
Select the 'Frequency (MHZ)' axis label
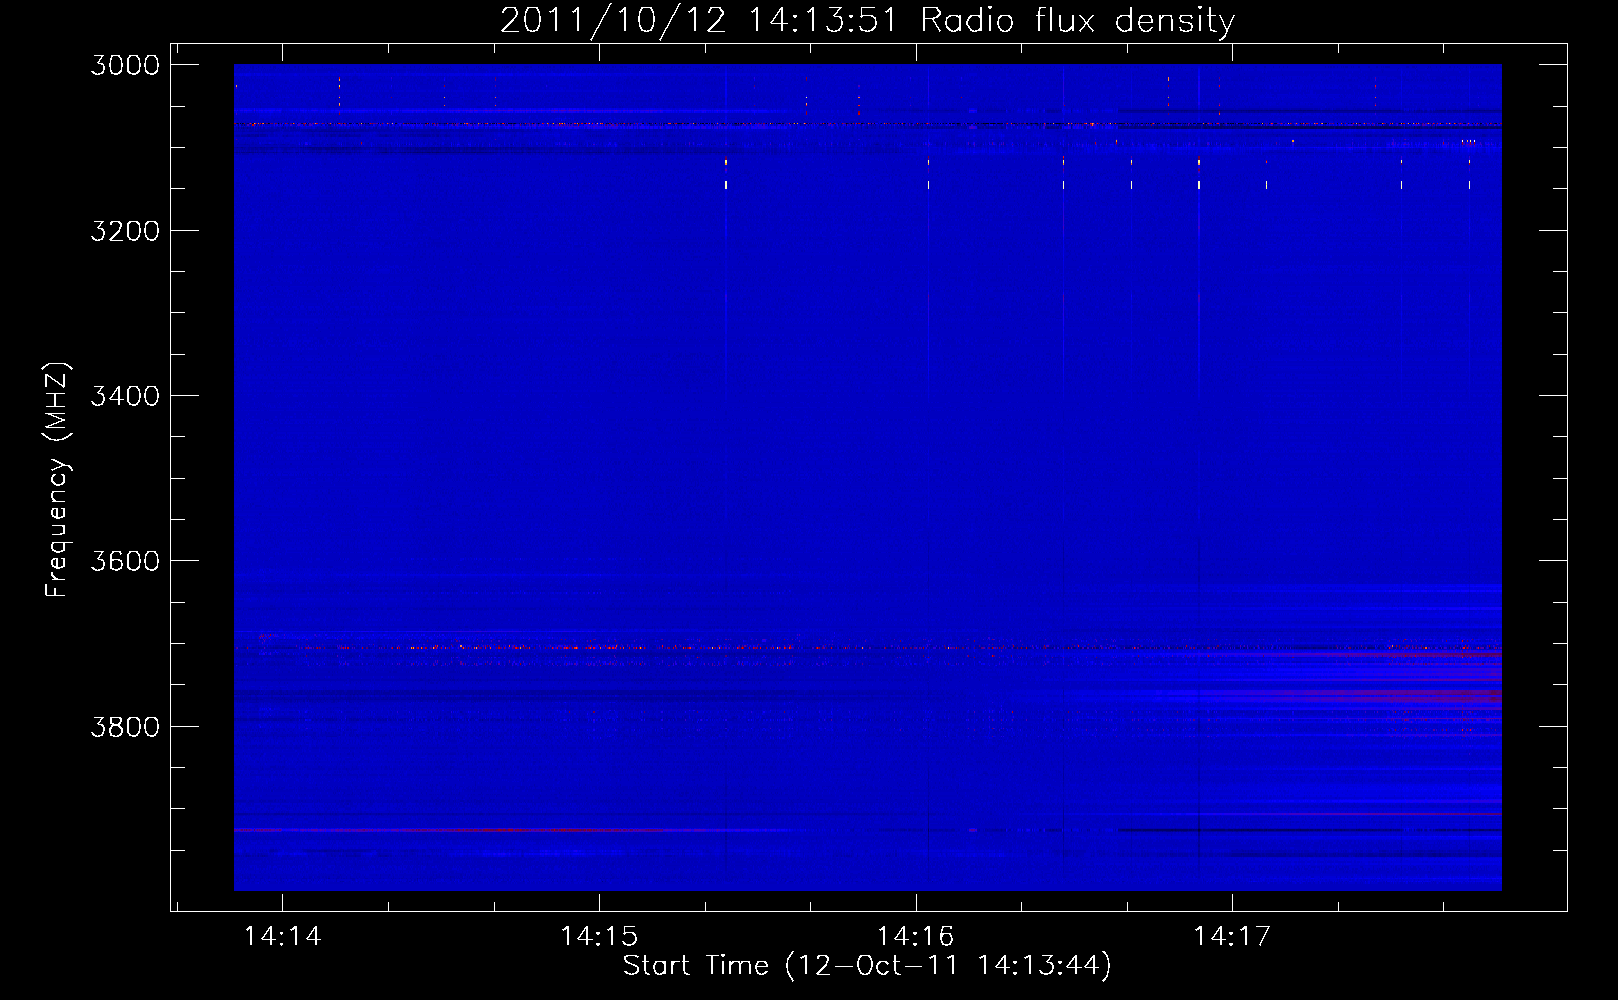(x=58, y=480)
